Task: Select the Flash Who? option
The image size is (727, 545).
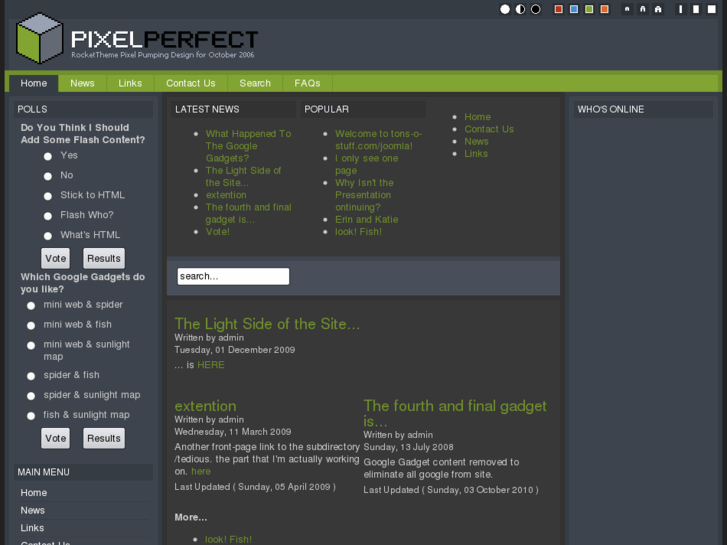Action: click(48, 216)
